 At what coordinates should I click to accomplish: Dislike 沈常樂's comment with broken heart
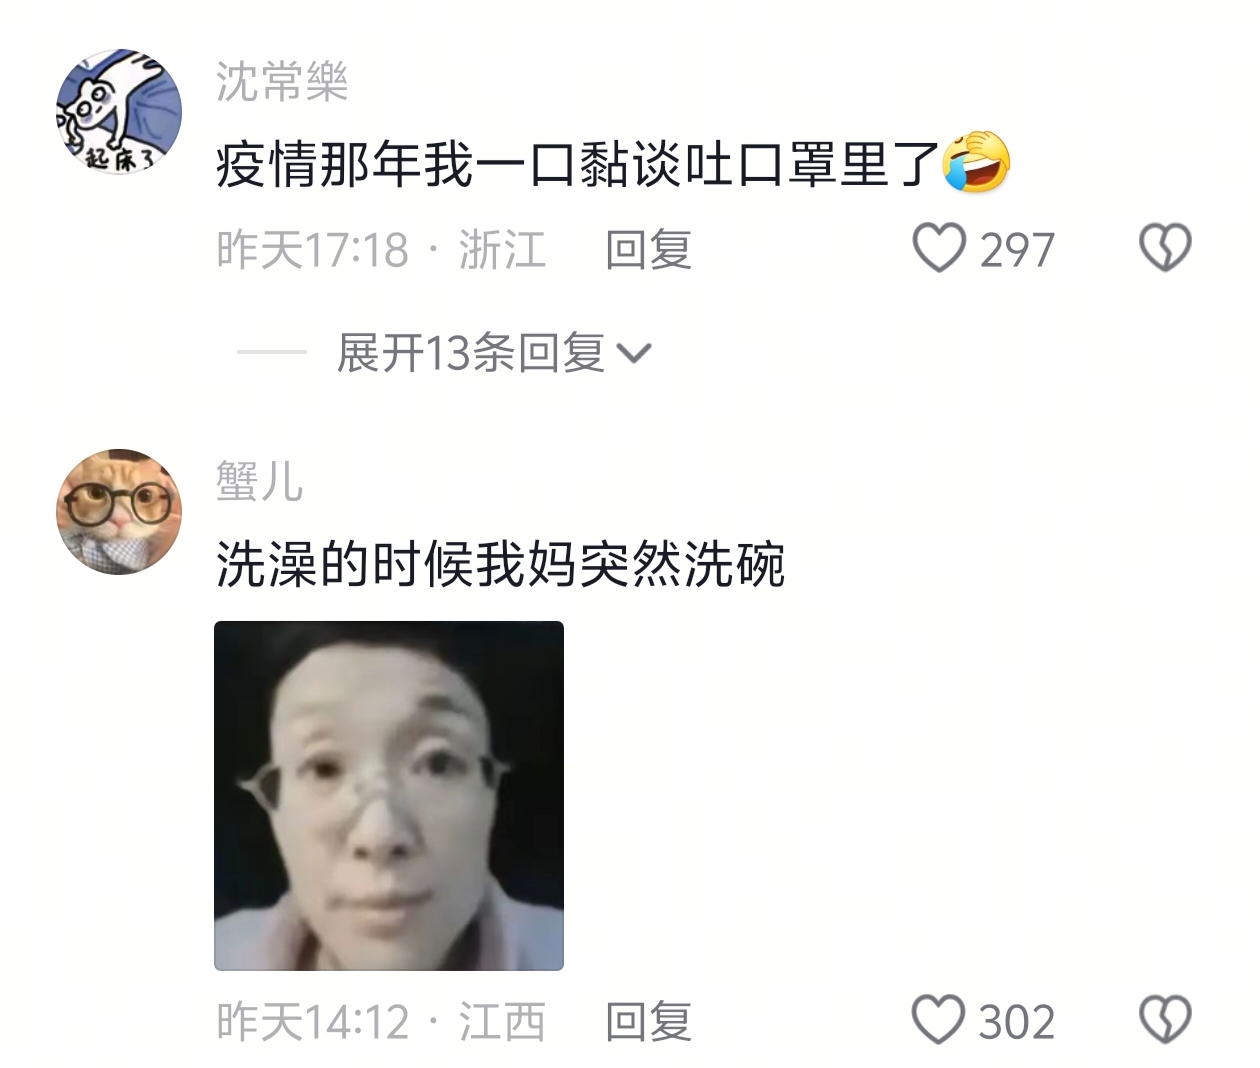pyautogui.click(x=1166, y=248)
